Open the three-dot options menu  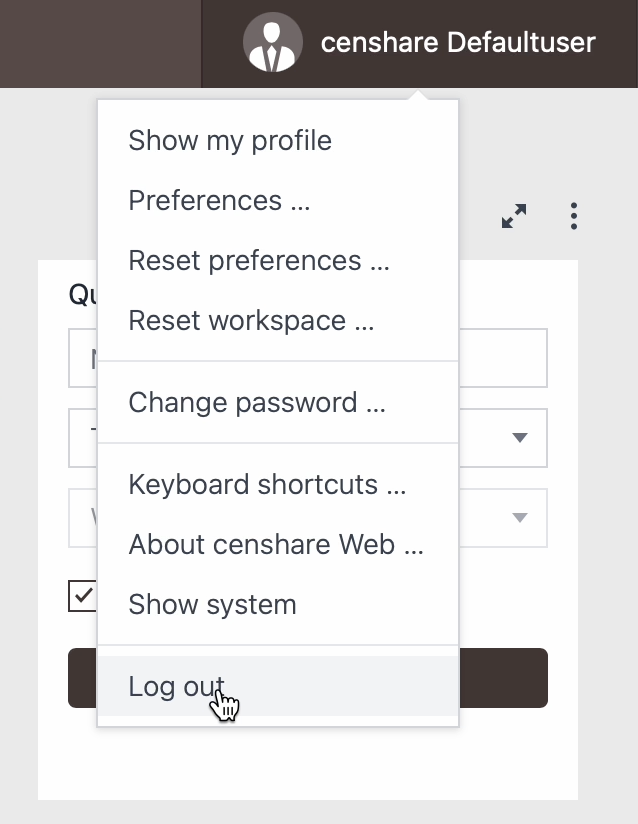[573, 215]
